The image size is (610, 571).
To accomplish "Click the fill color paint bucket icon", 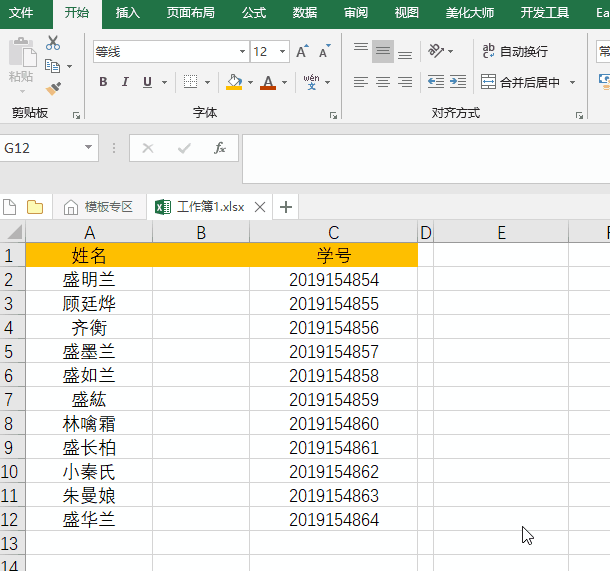I will pos(234,82).
